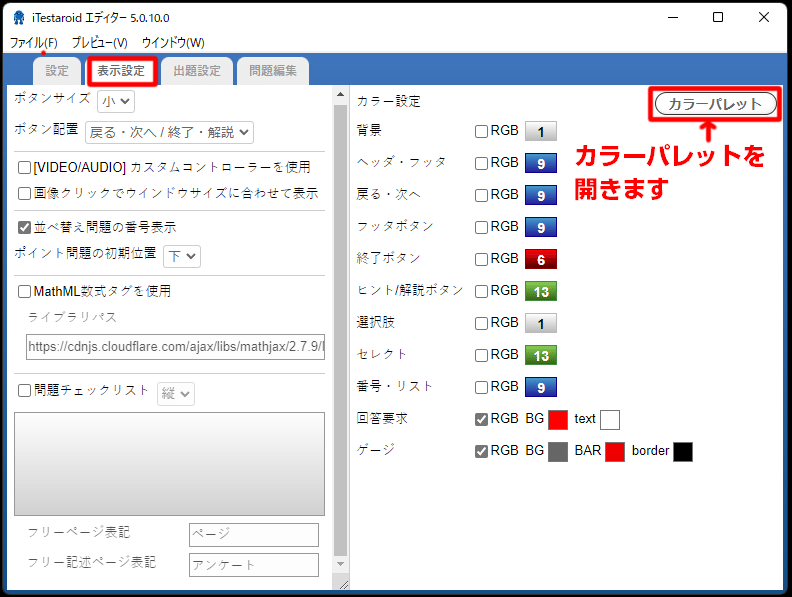Click the left panel scrollbar down arrow
This screenshot has width=792, height=597.
click(x=340, y=564)
